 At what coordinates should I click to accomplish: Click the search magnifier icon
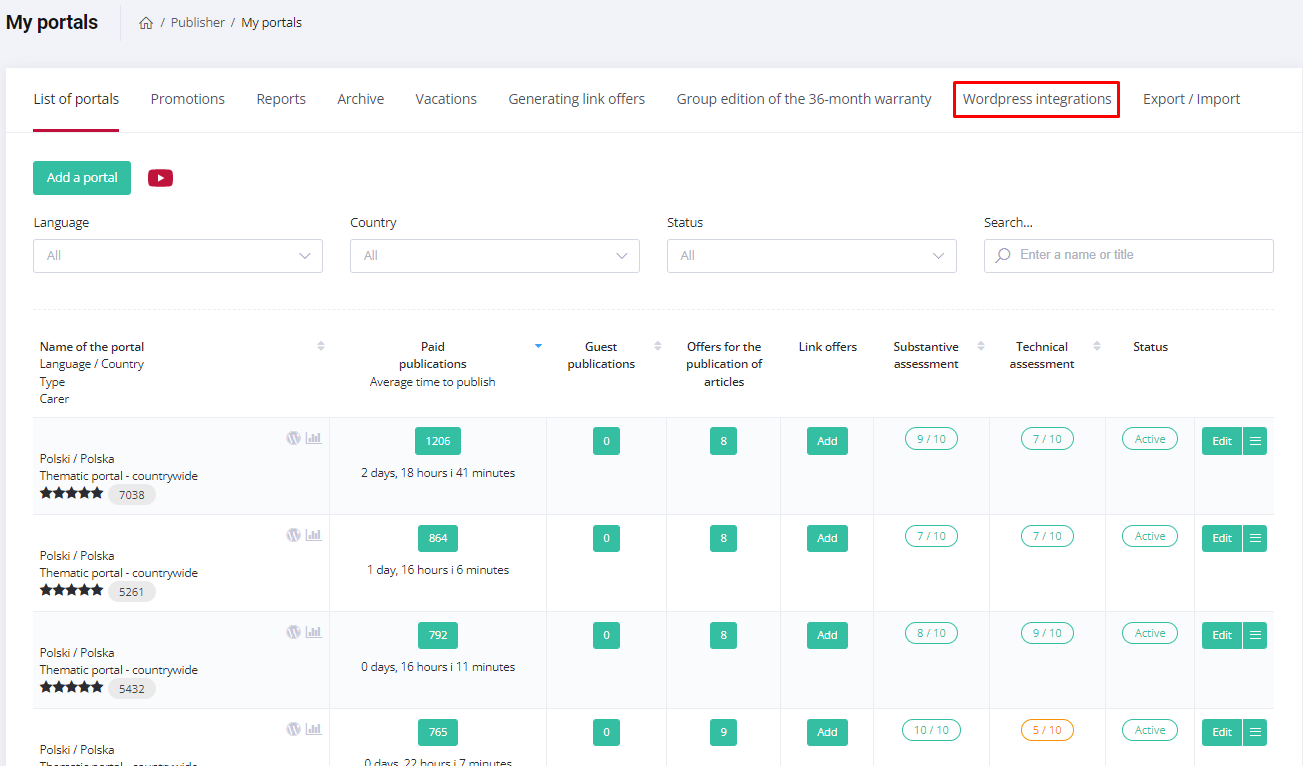click(x=1003, y=256)
